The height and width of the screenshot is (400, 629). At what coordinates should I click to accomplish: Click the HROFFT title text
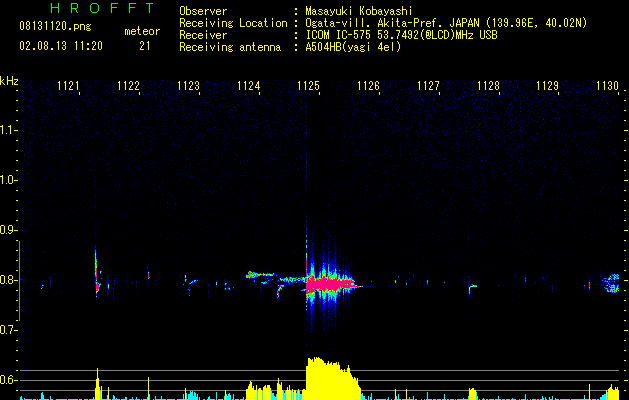coord(103,8)
